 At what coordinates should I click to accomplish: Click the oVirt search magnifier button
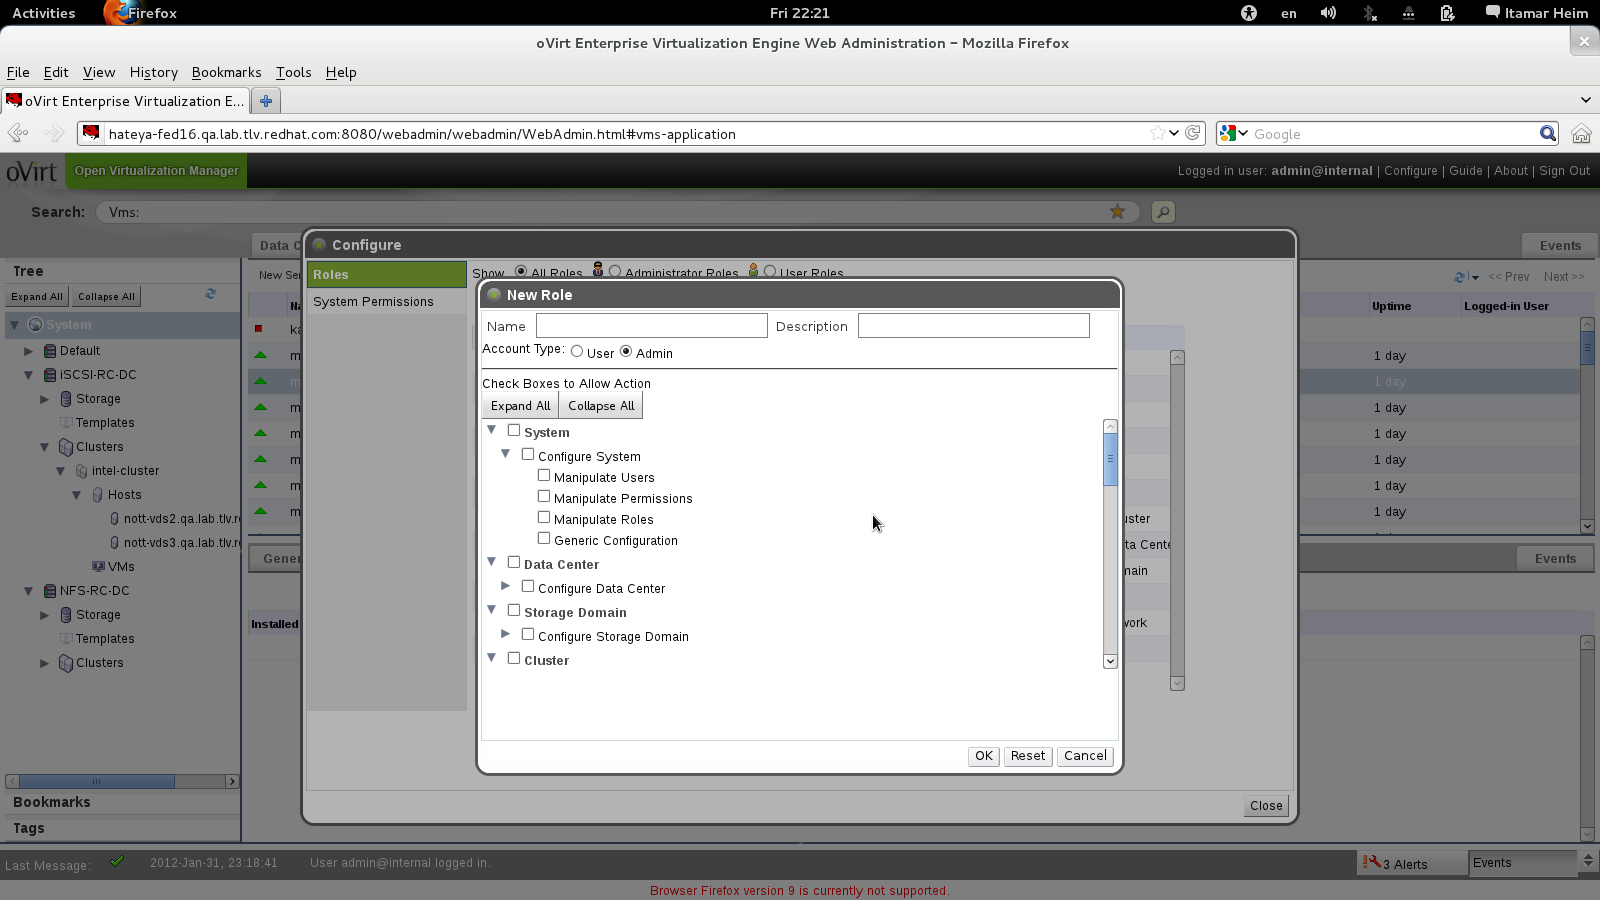pos(1163,212)
